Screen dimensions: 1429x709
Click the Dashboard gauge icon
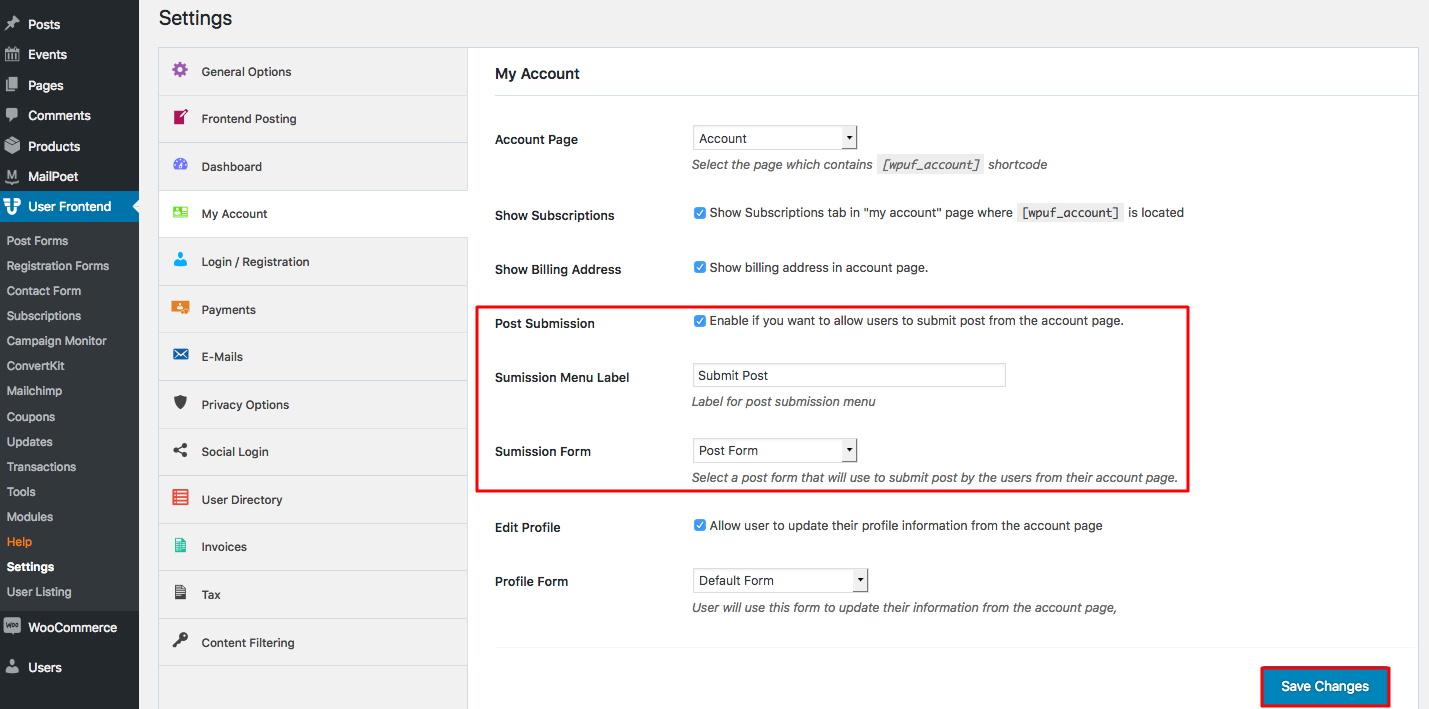[180, 165]
